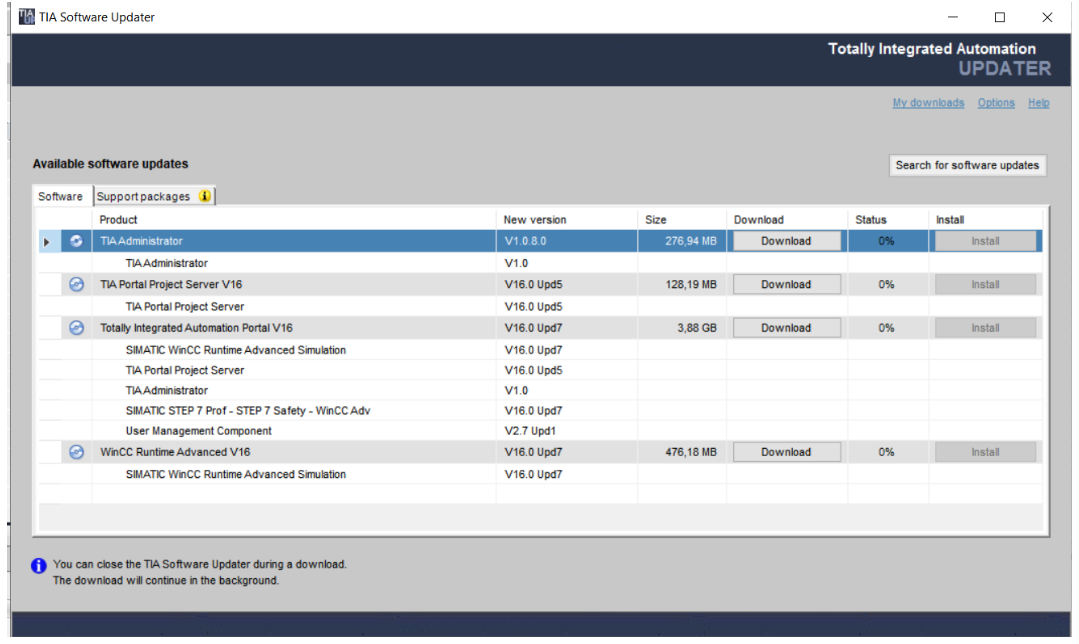Click the Totally Integrated Automation Portal V16 update icon
The height and width of the screenshot is (644, 1079).
[76, 328]
